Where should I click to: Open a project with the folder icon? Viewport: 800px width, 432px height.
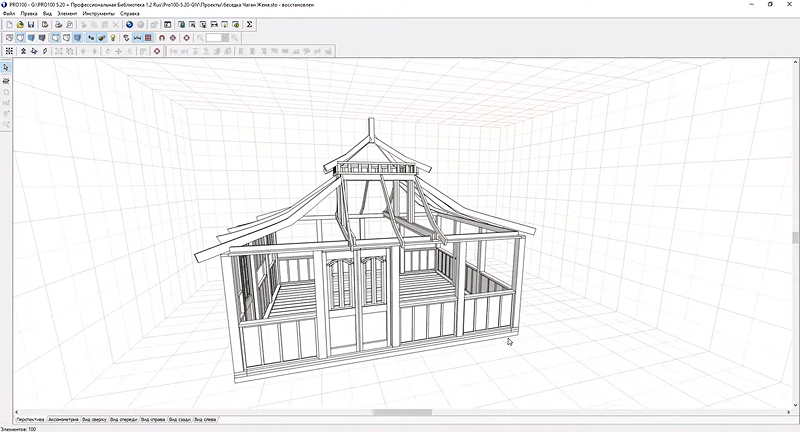pyautogui.click(x=21, y=24)
